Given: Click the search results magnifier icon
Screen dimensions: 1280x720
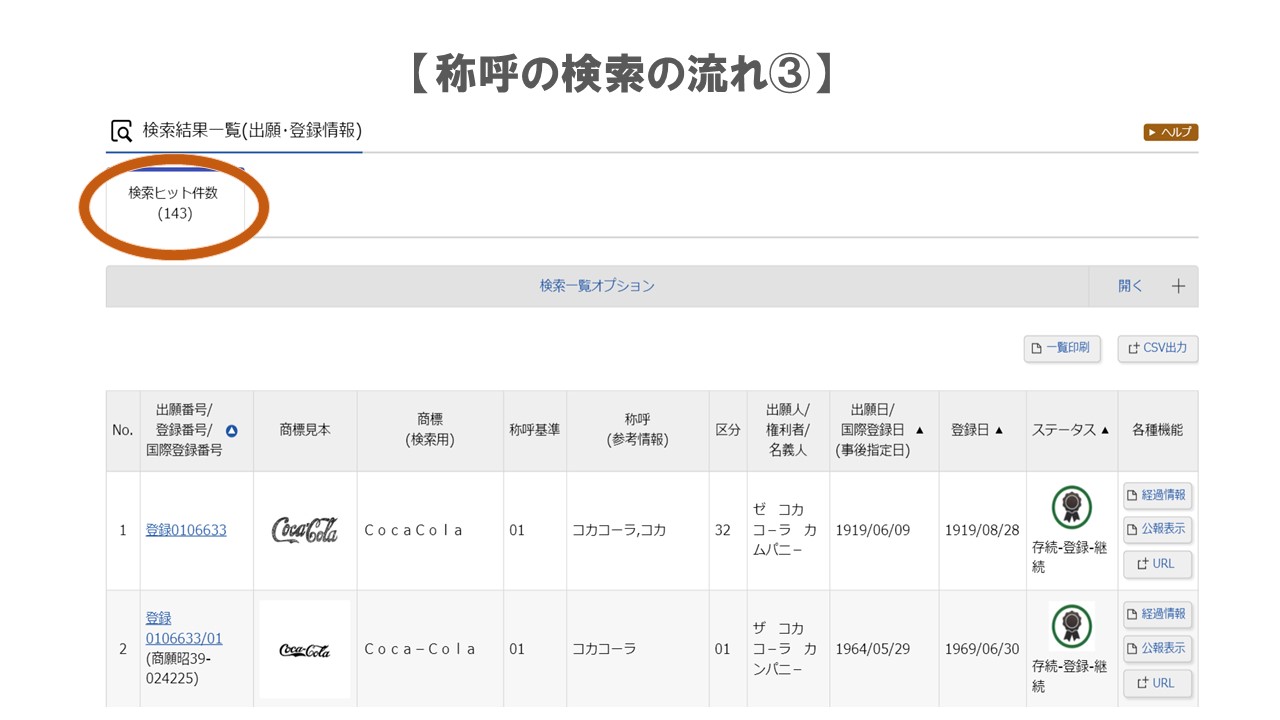Looking at the screenshot, I should coord(121,131).
